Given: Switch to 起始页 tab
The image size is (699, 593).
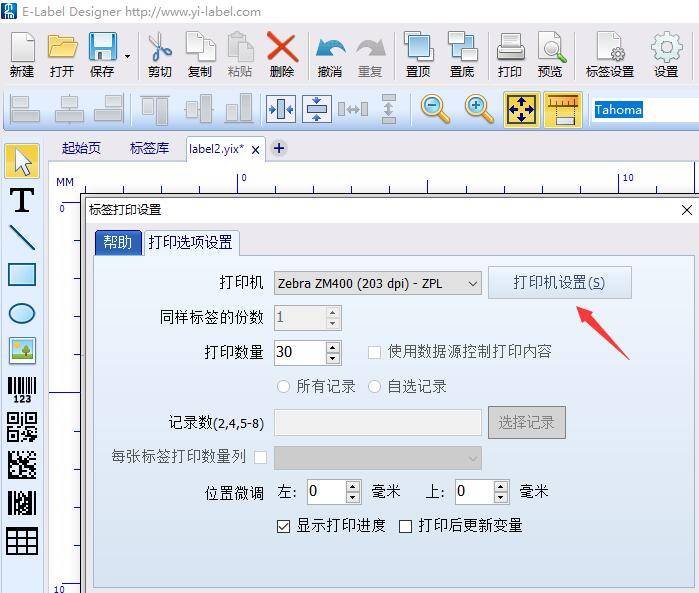Looking at the screenshot, I should [81, 148].
